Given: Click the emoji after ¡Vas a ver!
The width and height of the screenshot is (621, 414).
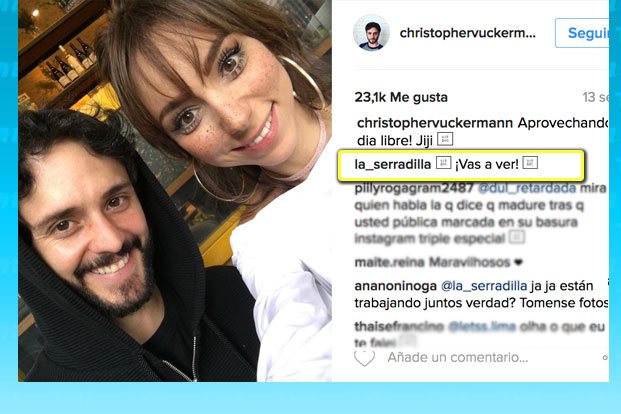Looking at the screenshot, I should tap(530, 163).
